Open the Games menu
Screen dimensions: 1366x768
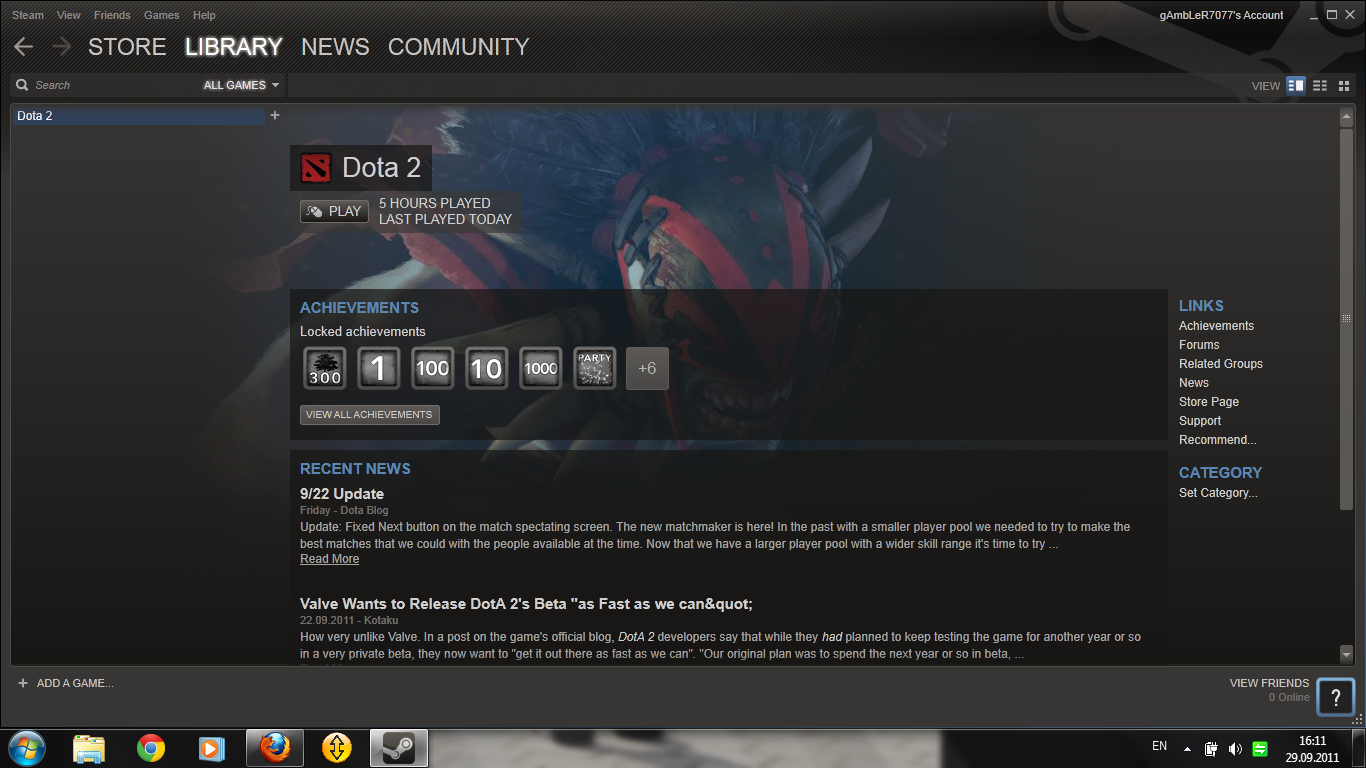click(161, 15)
